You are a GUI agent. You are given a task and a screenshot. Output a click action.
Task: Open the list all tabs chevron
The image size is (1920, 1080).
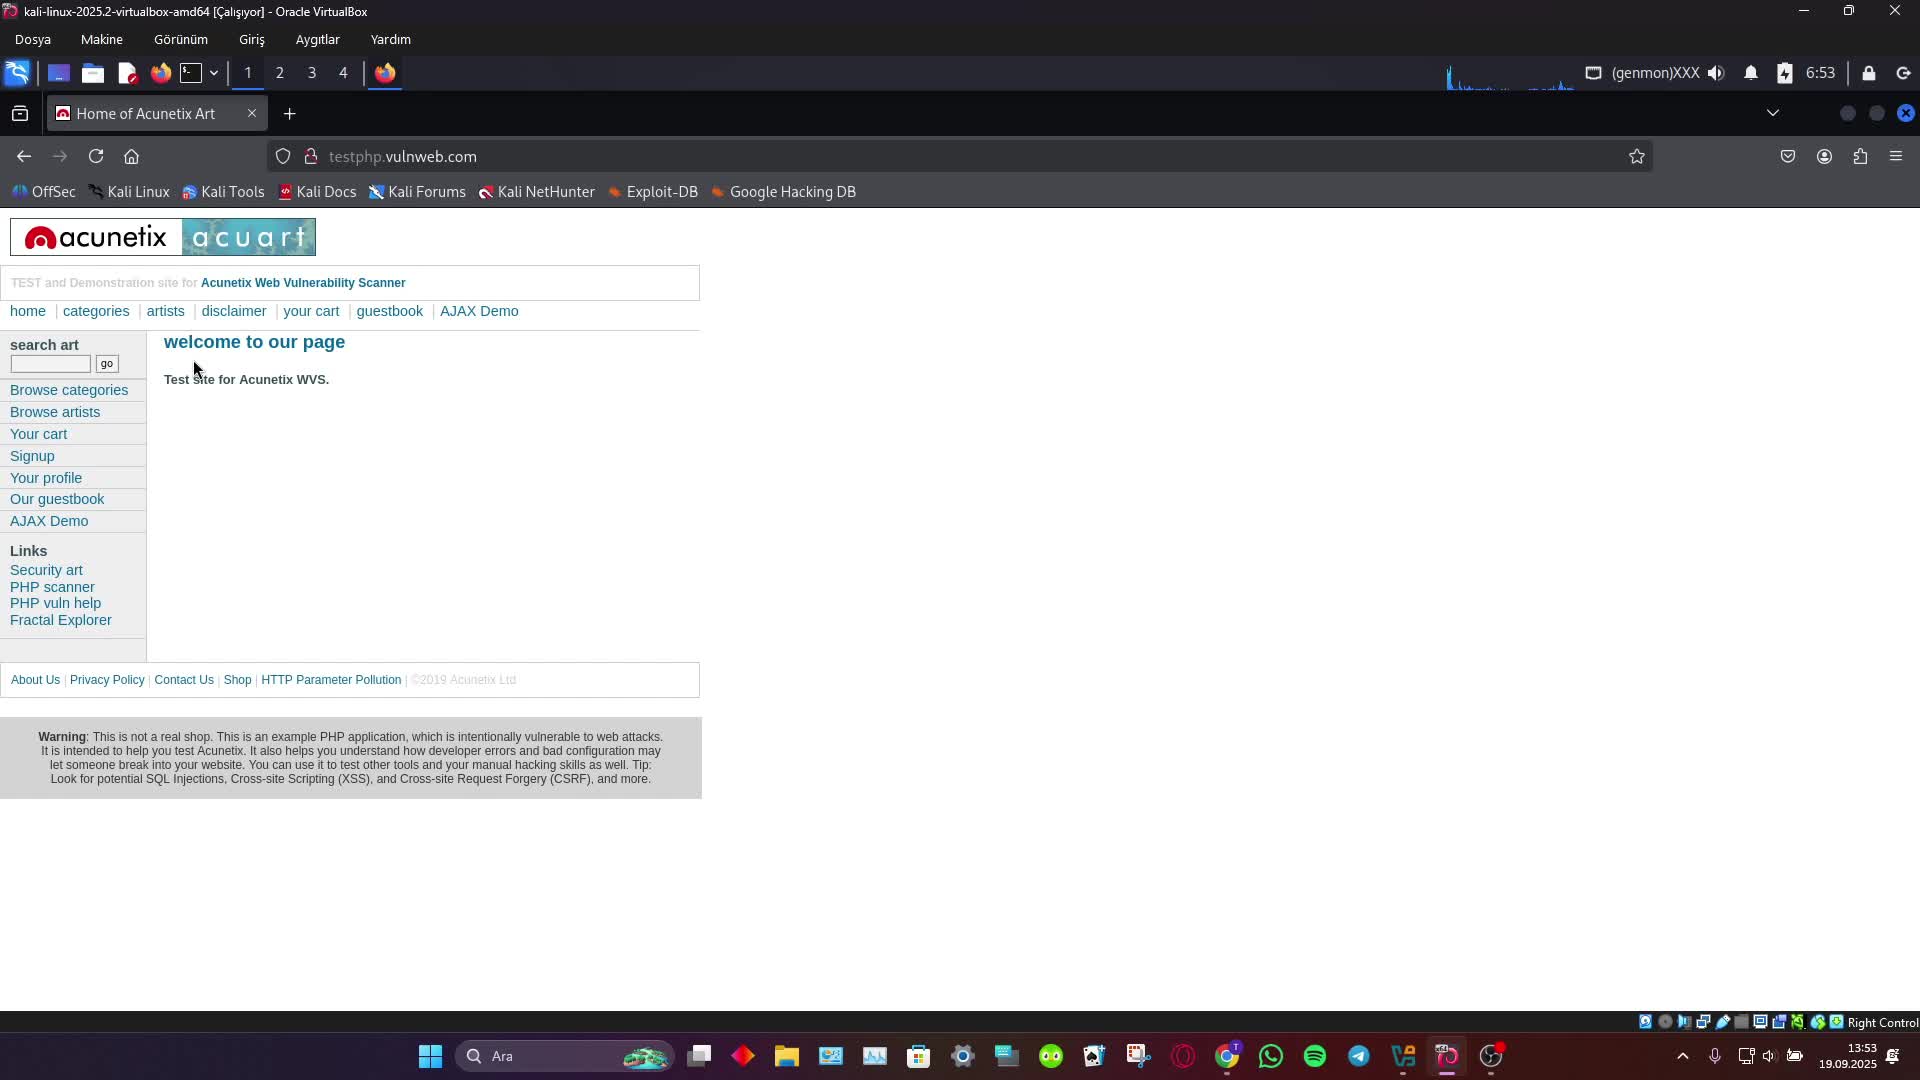(1772, 113)
